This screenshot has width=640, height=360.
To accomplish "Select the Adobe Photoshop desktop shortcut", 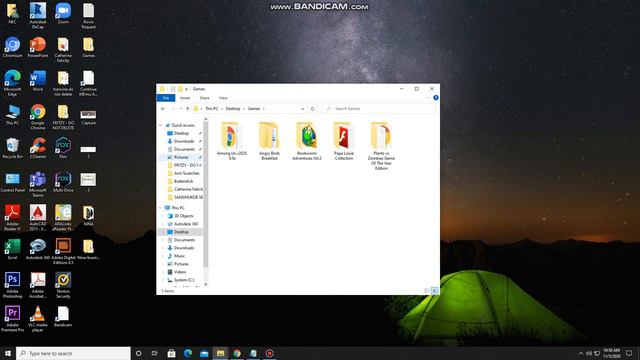I will point(12,285).
